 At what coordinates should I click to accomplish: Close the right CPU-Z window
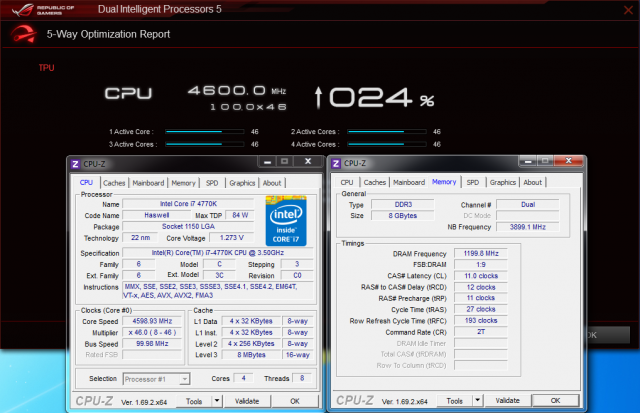569,161
